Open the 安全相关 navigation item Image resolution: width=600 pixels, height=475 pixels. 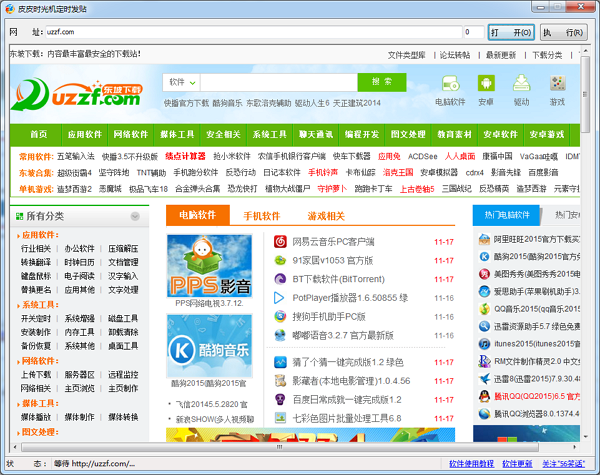[223, 134]
